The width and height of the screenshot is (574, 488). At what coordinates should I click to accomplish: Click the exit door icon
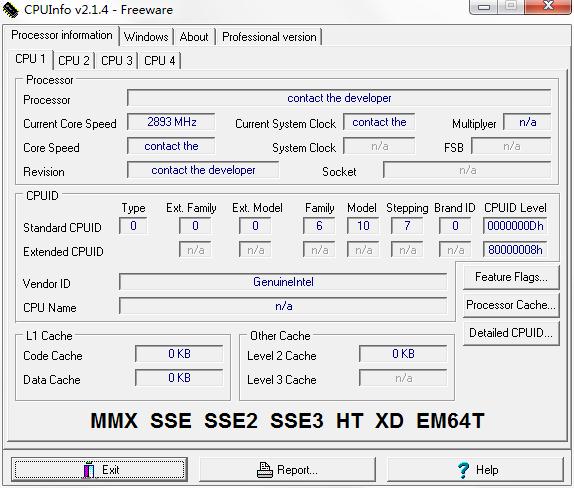click(x=89, y=470)
